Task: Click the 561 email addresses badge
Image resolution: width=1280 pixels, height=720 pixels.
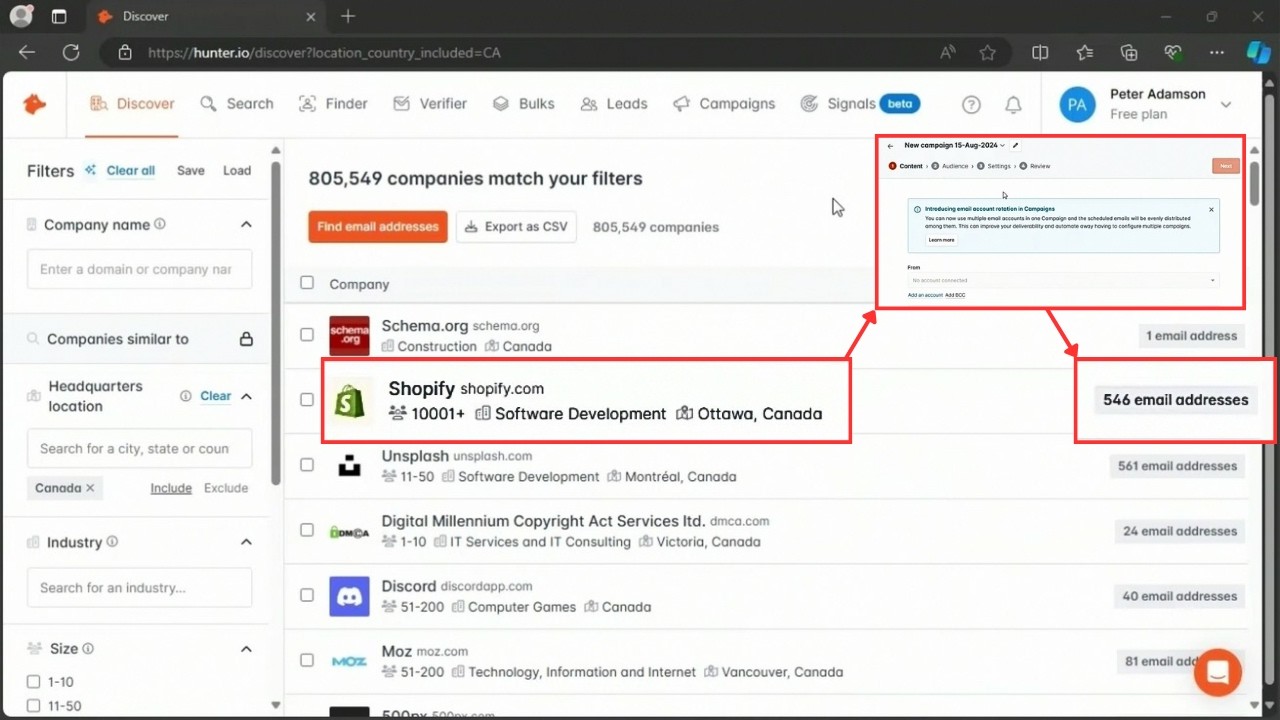Action: 1177,466
